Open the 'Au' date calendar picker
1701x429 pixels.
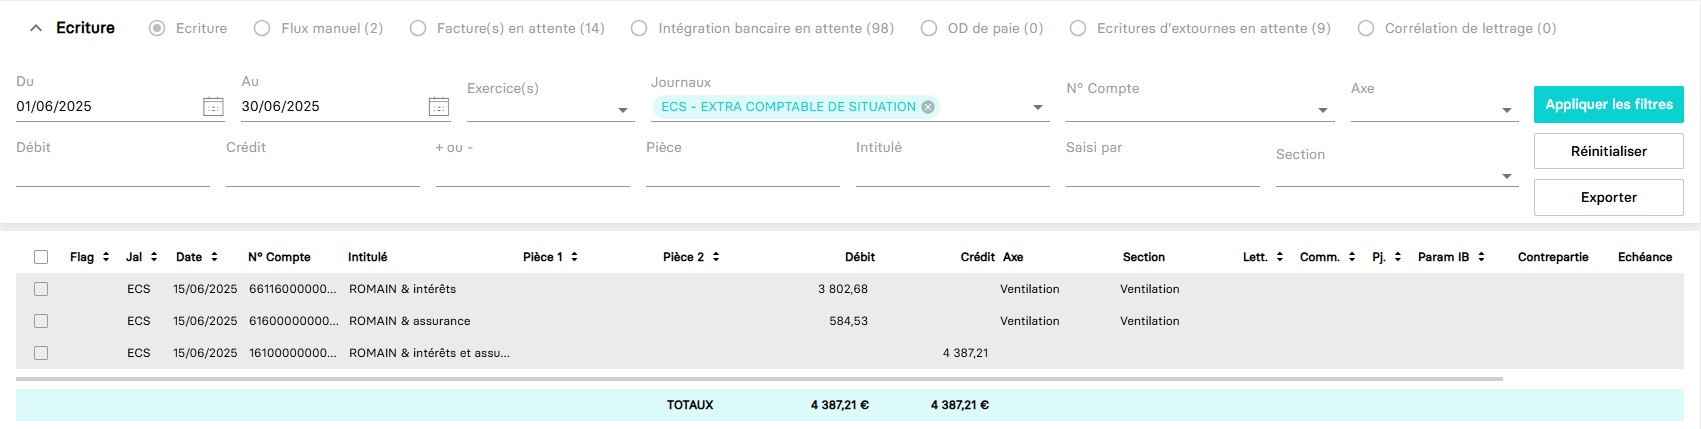click(x=438, y=107)
